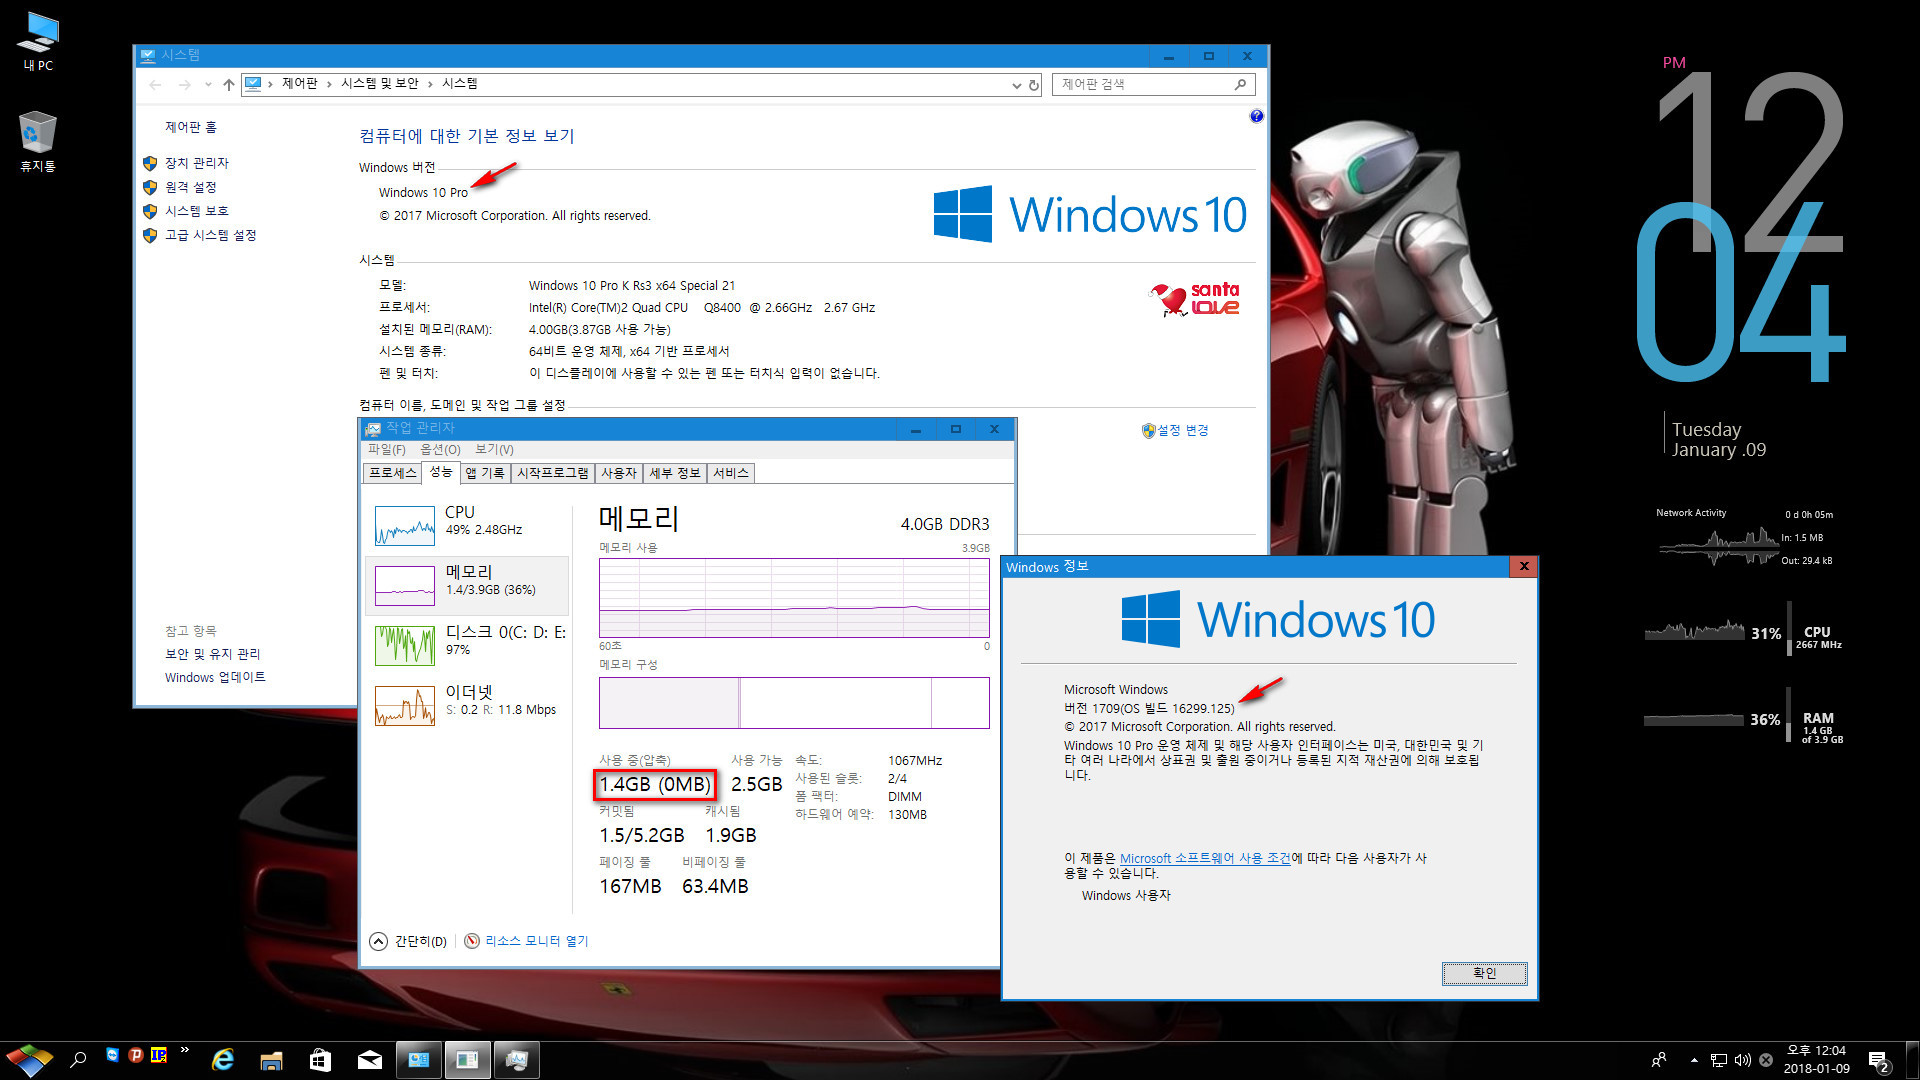Expand chevron after 시스템 및 보안
The height and width of the screenshot is (1080, 1920).
pyautogui.click(x=430, y=84)
